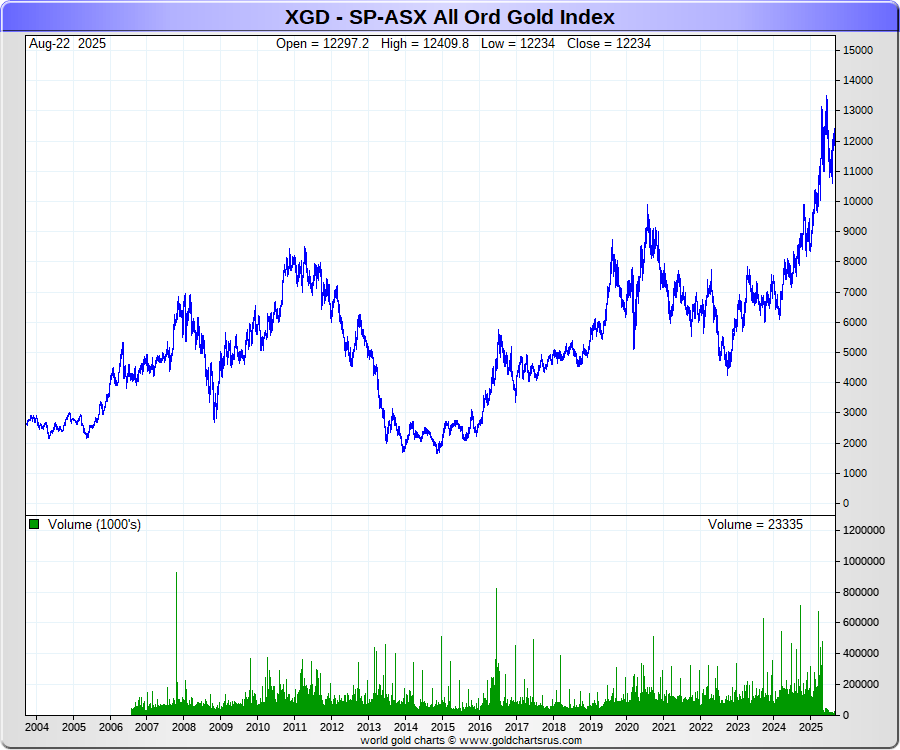The height and width of the screenshot is (750, 900).
Task: Click the 2009 year label
Action: 221,727
